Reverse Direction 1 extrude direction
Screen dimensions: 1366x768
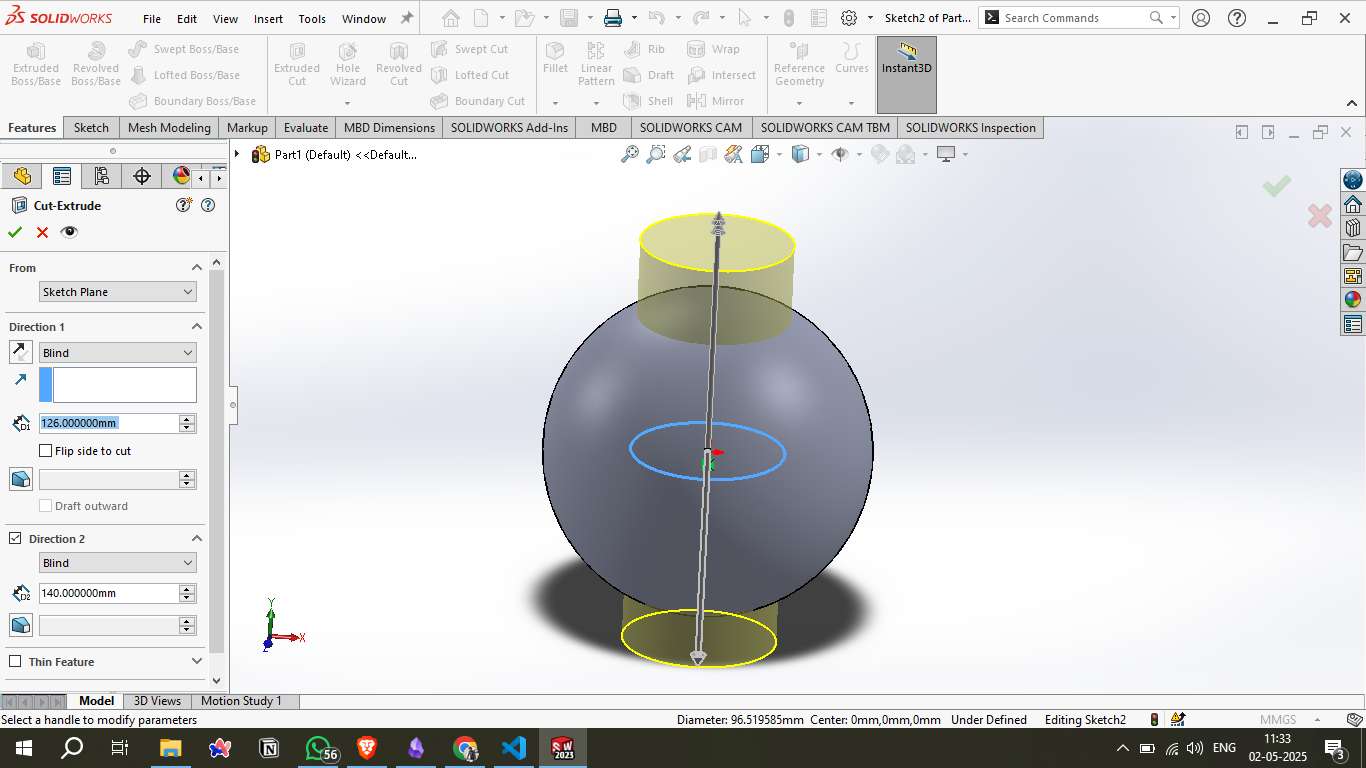pos(21,352)
